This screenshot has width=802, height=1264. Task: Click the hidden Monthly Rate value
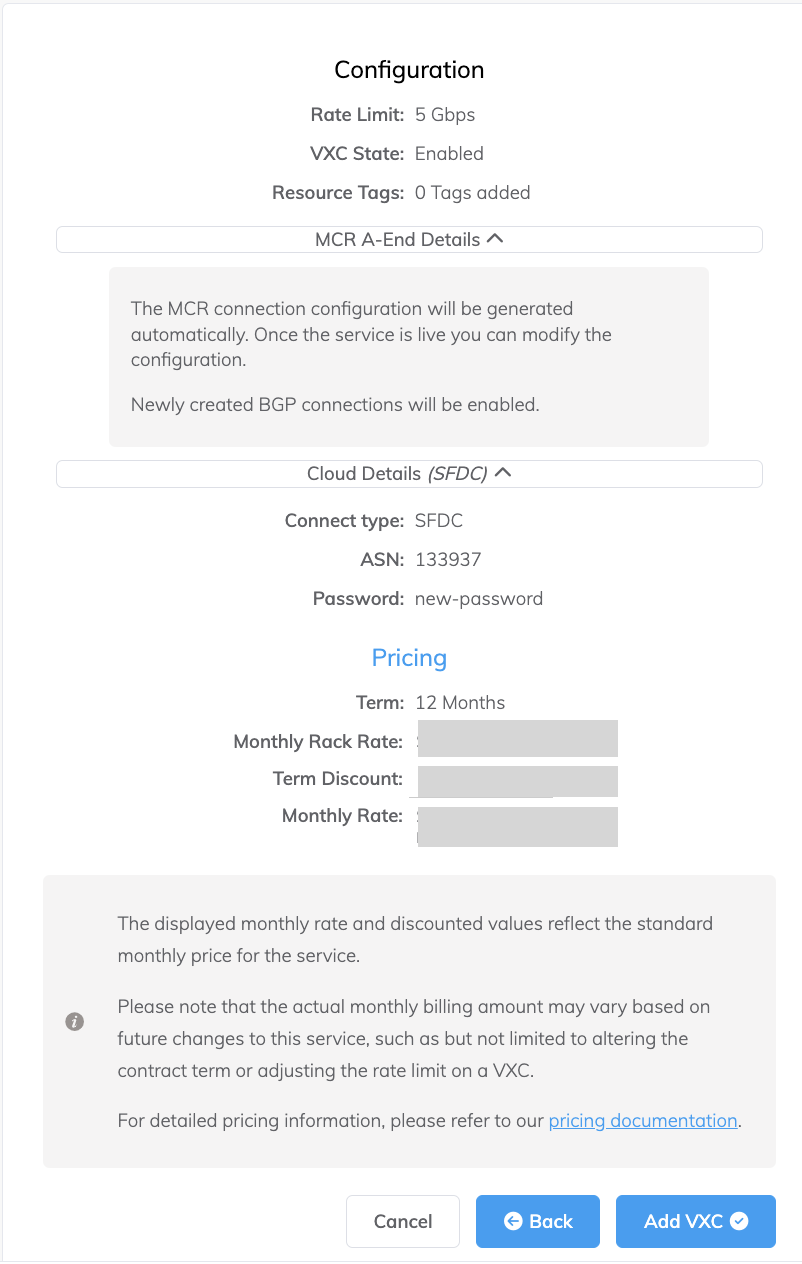(x=517, y=826)
